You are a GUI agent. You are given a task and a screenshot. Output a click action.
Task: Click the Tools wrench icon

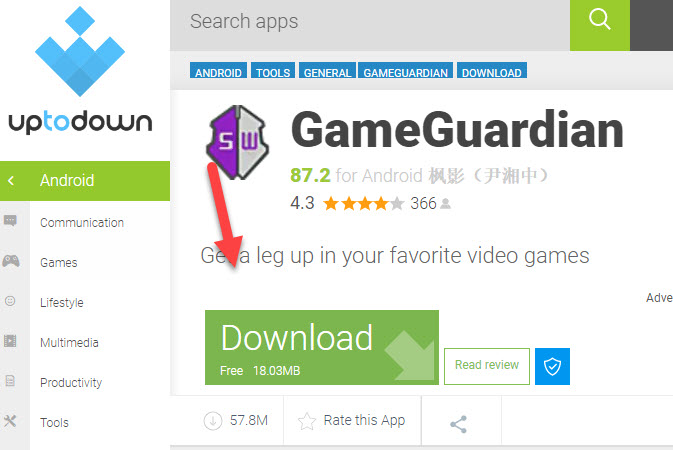(x=10, y=421)
